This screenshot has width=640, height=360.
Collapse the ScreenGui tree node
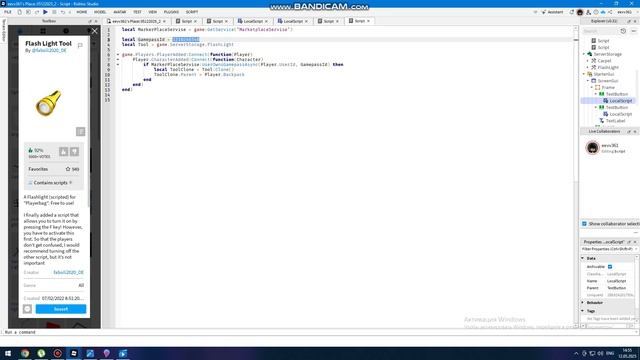coord(588,81)
